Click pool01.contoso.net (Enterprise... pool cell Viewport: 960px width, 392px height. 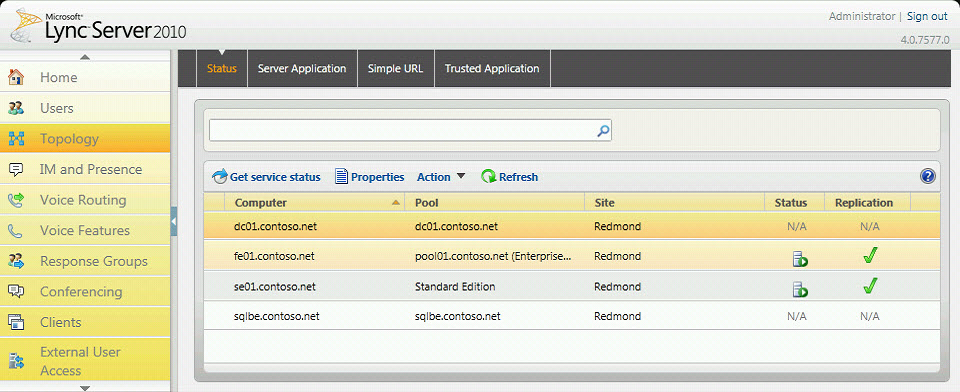click(493, 256)
